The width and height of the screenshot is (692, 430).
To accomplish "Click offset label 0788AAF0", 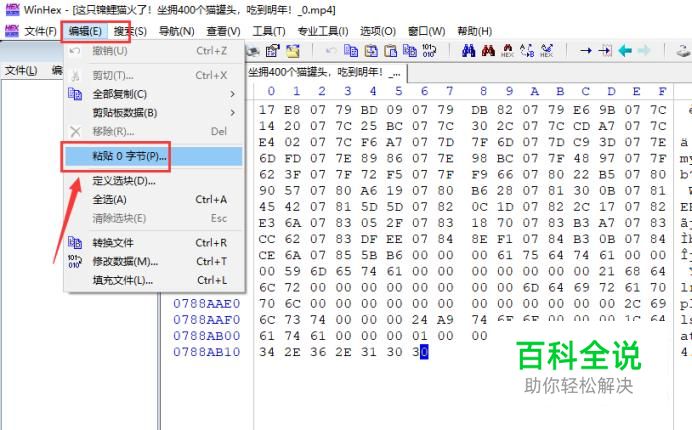I will [207, 320].
